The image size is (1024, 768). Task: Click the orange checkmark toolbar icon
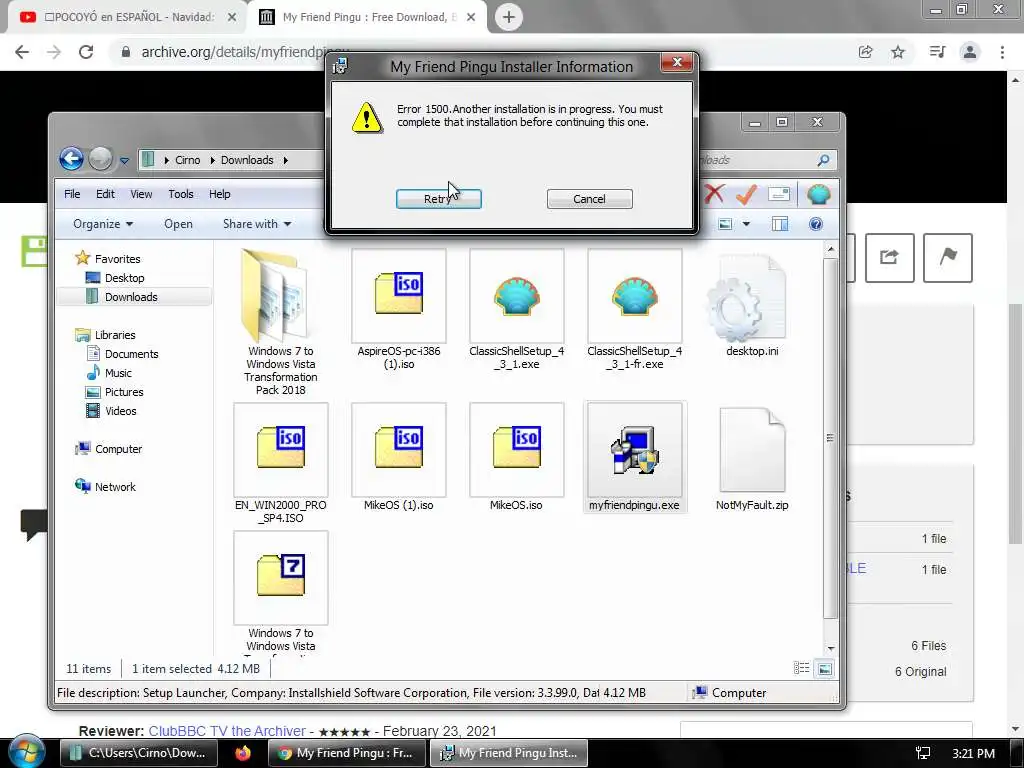(x=746, y=193)
